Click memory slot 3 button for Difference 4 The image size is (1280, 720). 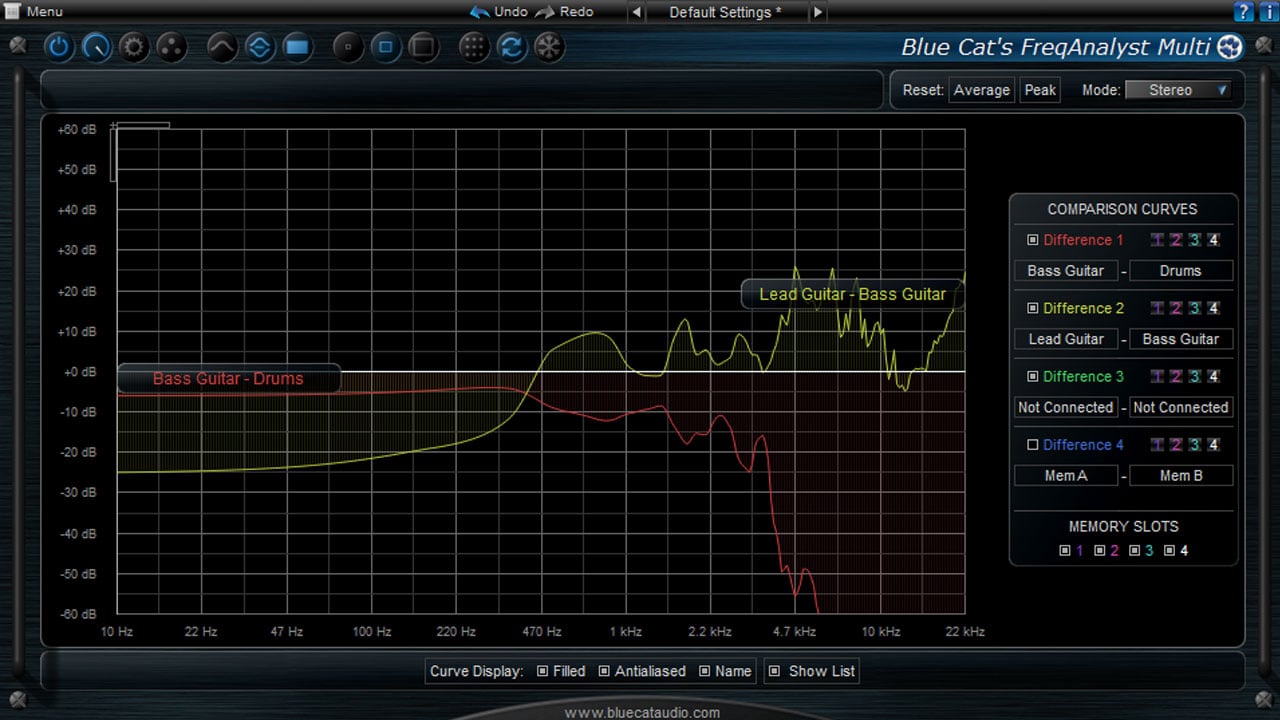coord(1195,445)
